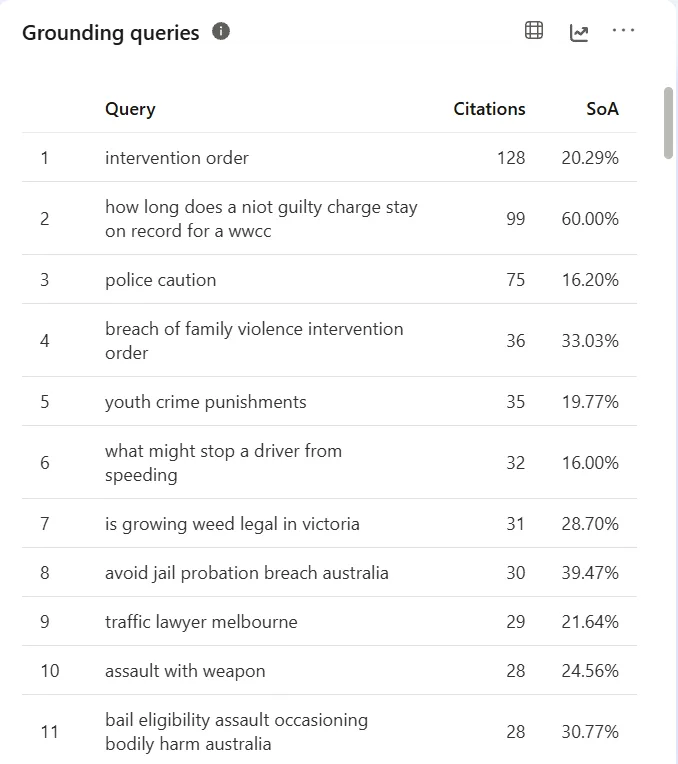
Task: Select the 'youth crime punishments' query
Action: (x=206, y=402)
